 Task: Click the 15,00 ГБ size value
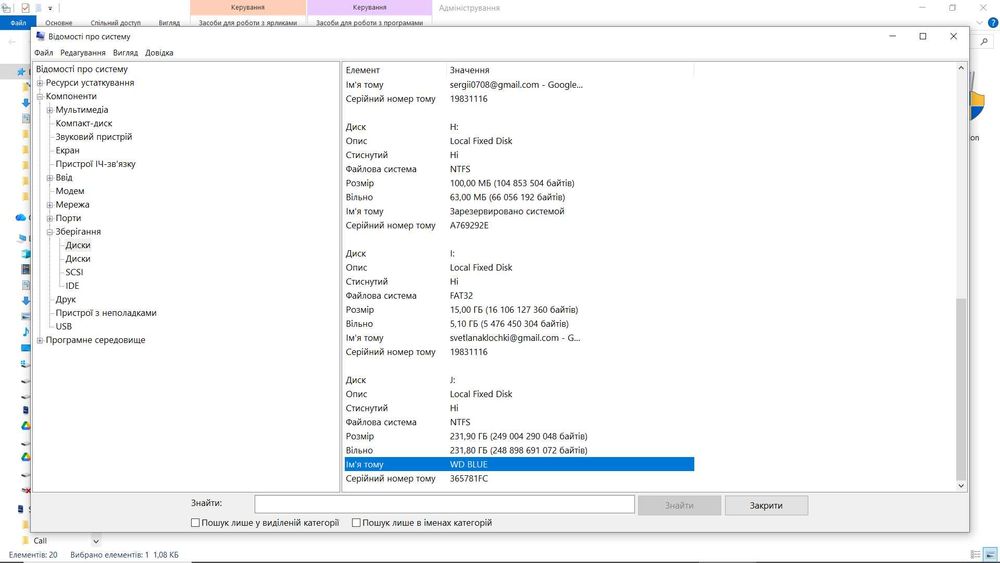514,310
